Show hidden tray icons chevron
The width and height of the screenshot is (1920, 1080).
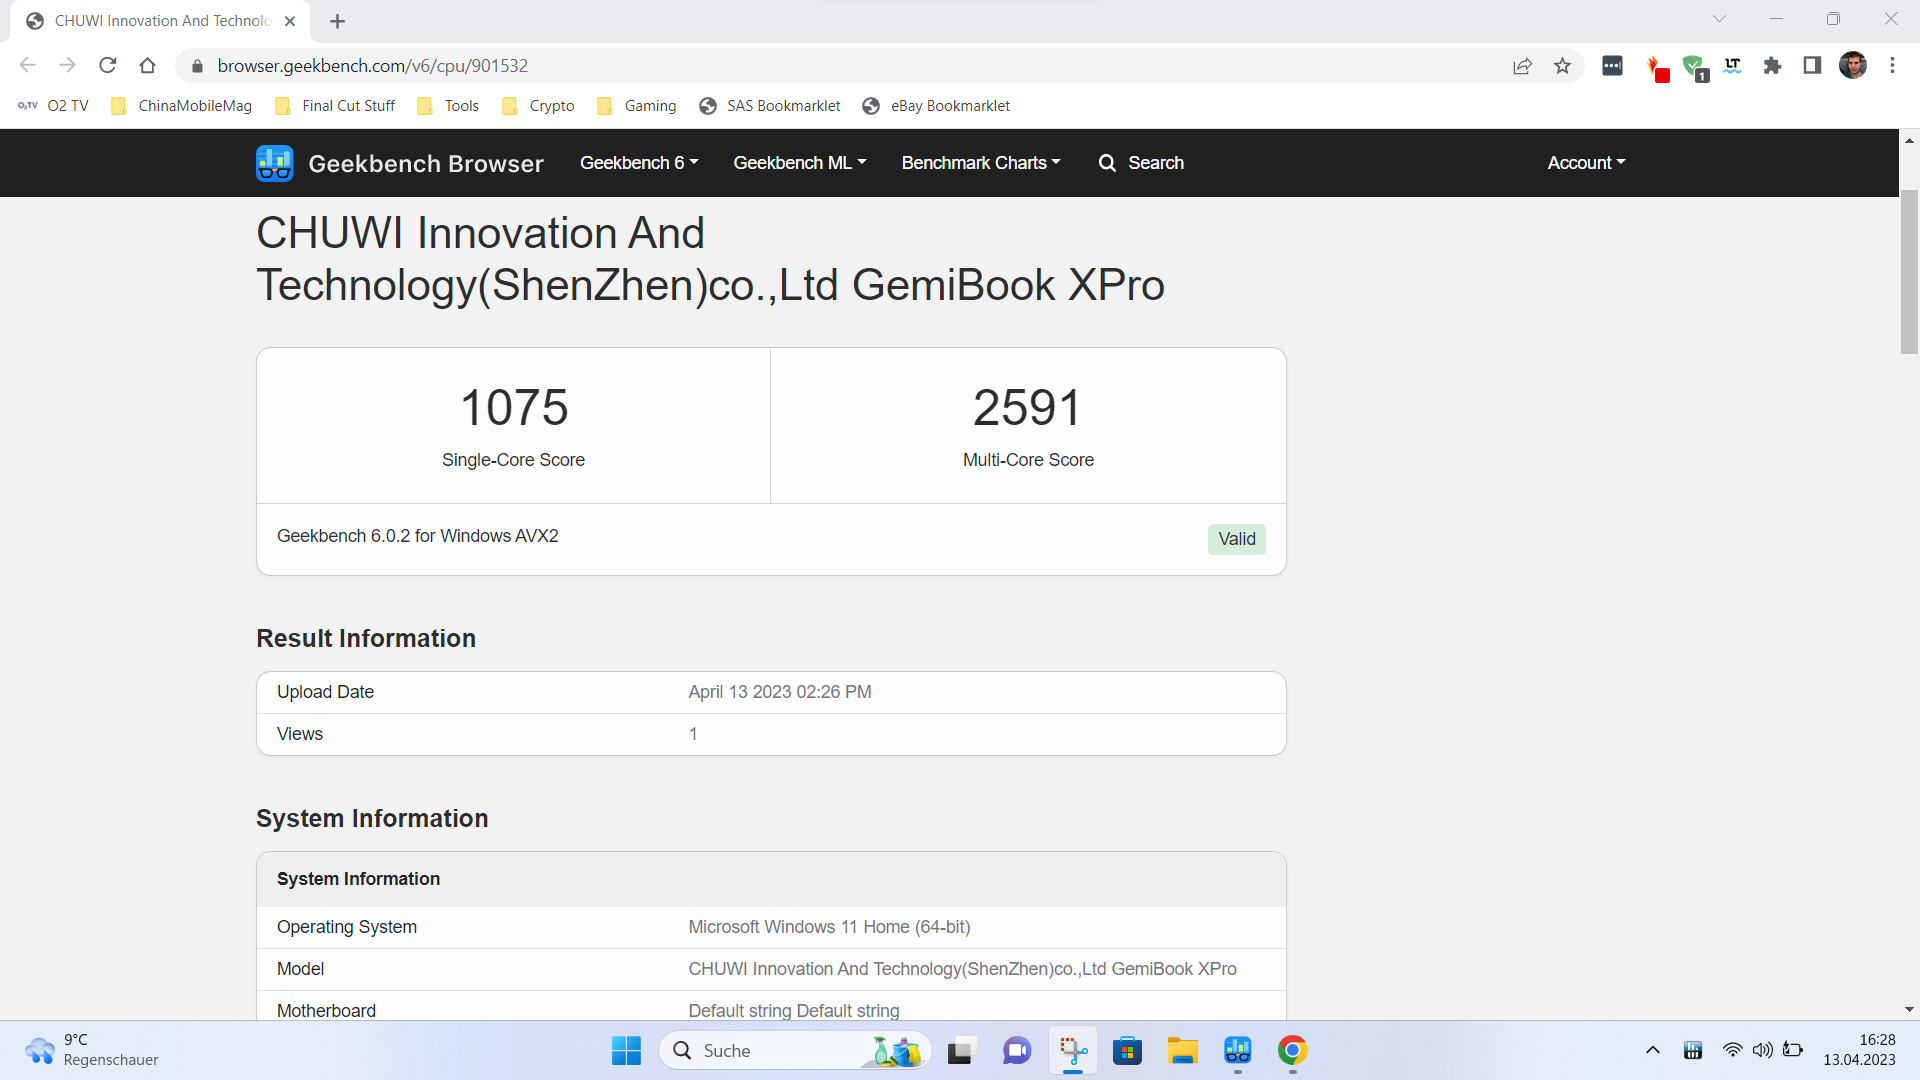tap(1652, 1050)
